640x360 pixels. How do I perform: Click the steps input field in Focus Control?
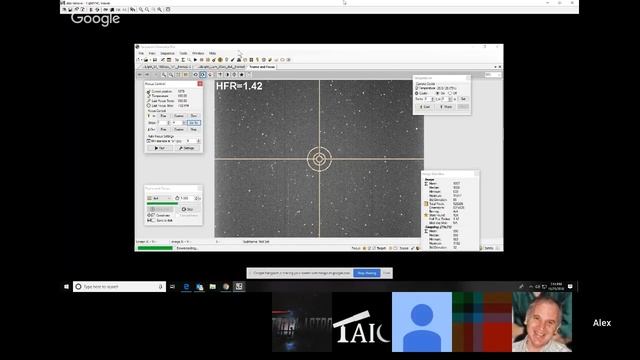coord(162,122)
